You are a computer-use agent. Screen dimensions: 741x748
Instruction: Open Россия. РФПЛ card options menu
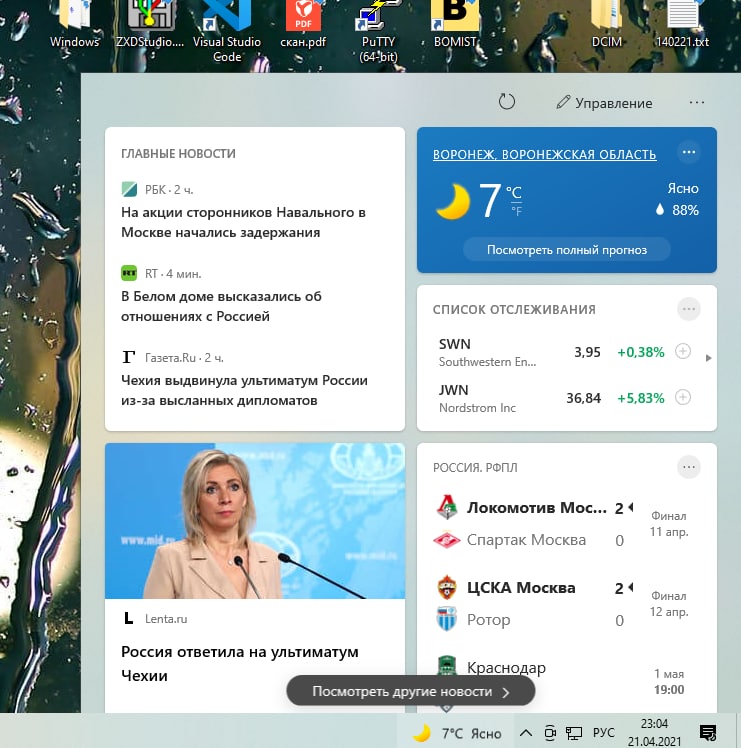(689, 467)
